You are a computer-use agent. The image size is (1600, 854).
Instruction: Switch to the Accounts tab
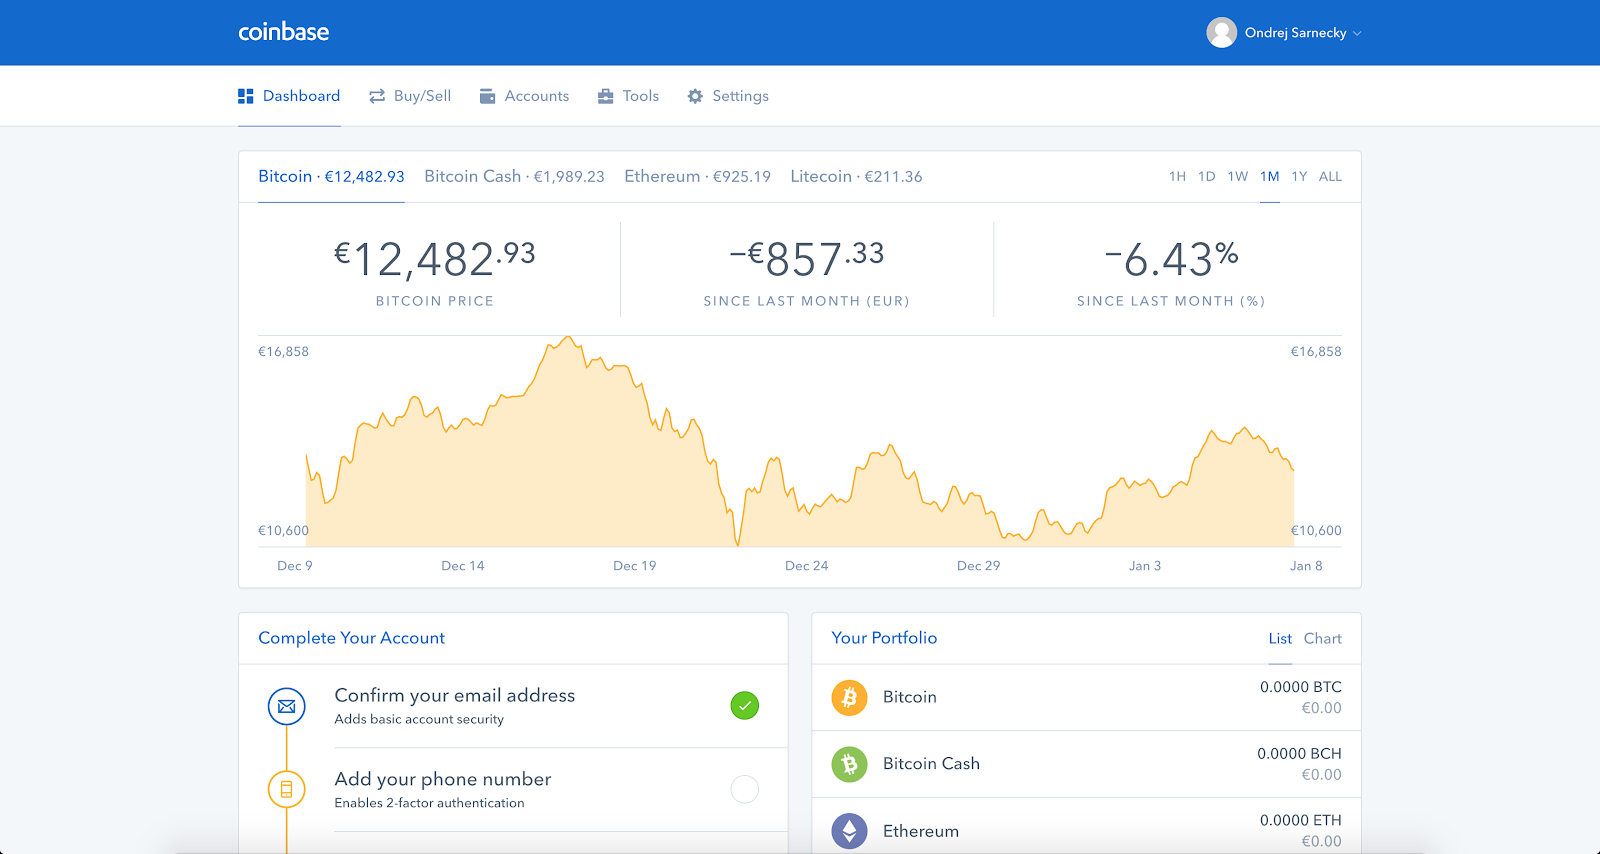tap(525, 96)
